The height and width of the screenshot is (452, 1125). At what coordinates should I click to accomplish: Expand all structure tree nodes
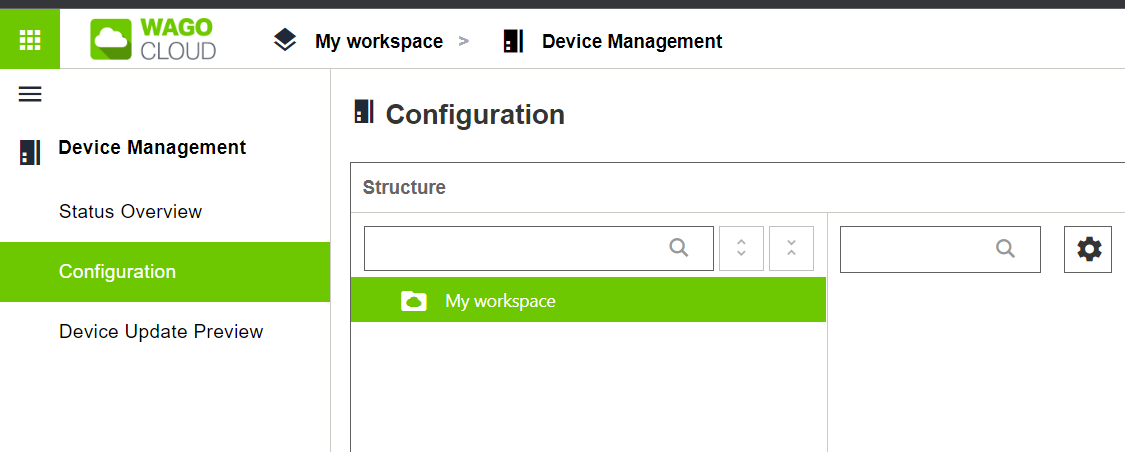pos(741,248)
